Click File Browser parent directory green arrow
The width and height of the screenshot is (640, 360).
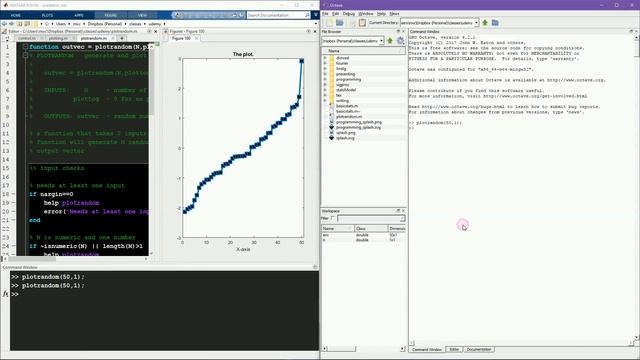point(390,41)
